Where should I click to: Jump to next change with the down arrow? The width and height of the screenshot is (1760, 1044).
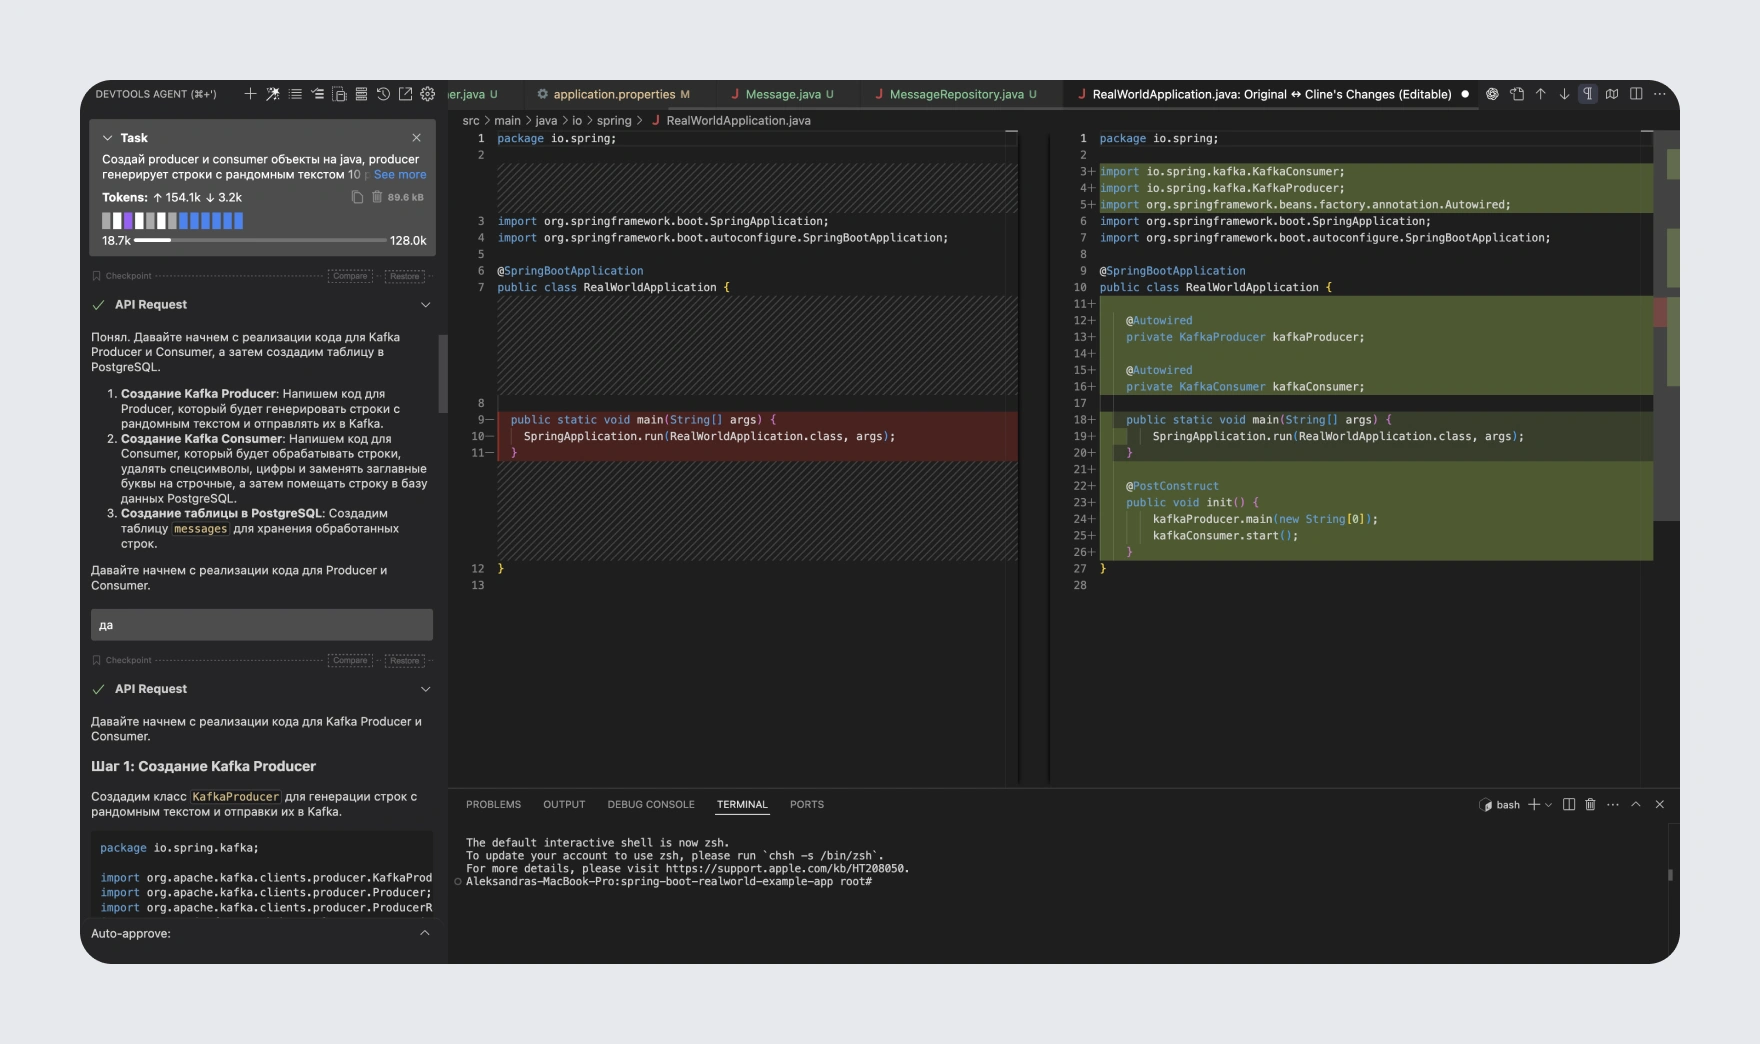point(1564,93)
